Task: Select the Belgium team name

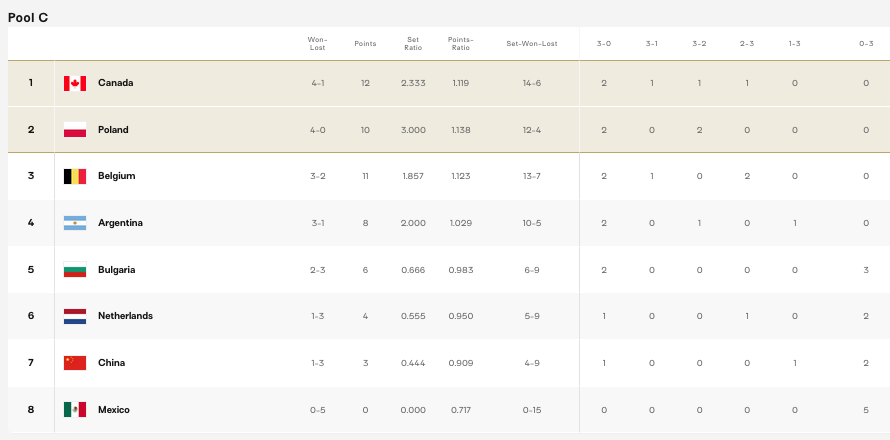Action: click(116, 176)
